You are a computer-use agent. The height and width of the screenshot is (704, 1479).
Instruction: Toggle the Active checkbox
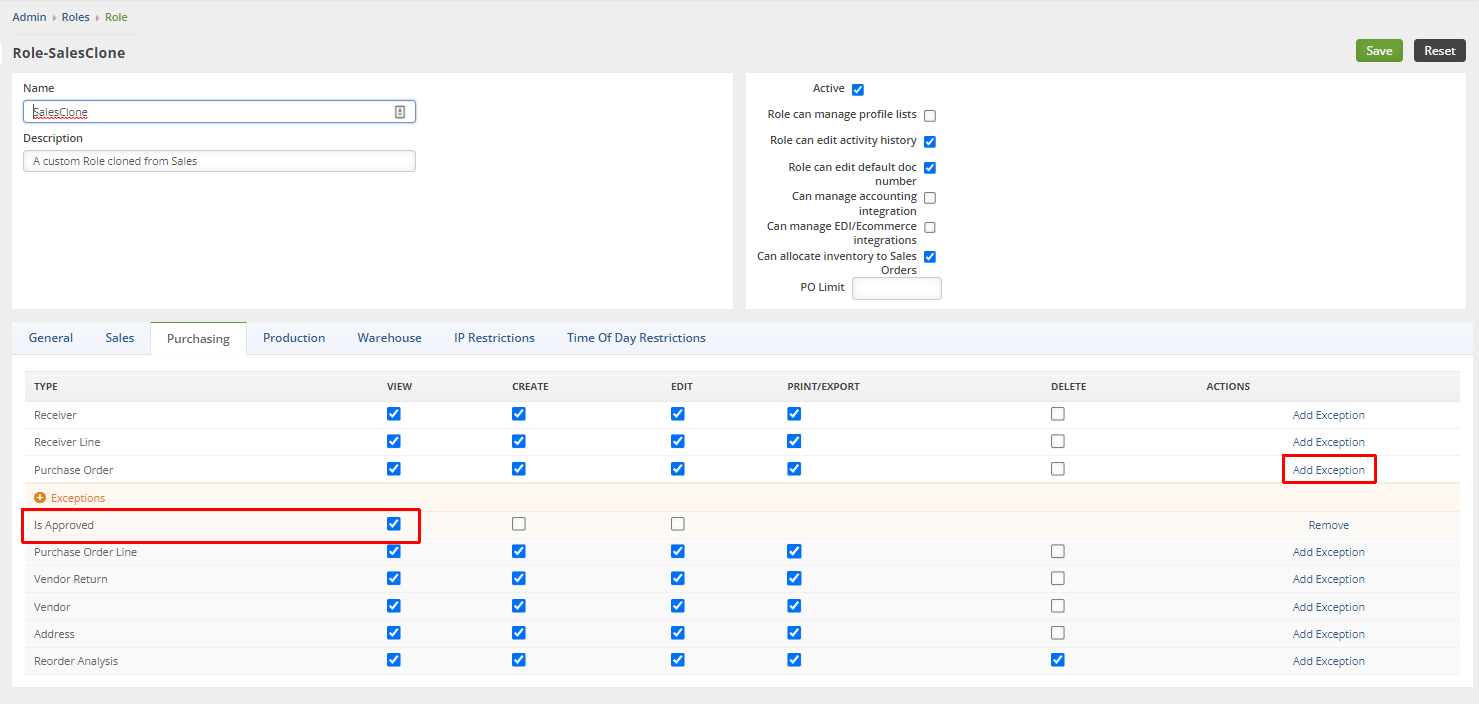(x=858, y=89)
